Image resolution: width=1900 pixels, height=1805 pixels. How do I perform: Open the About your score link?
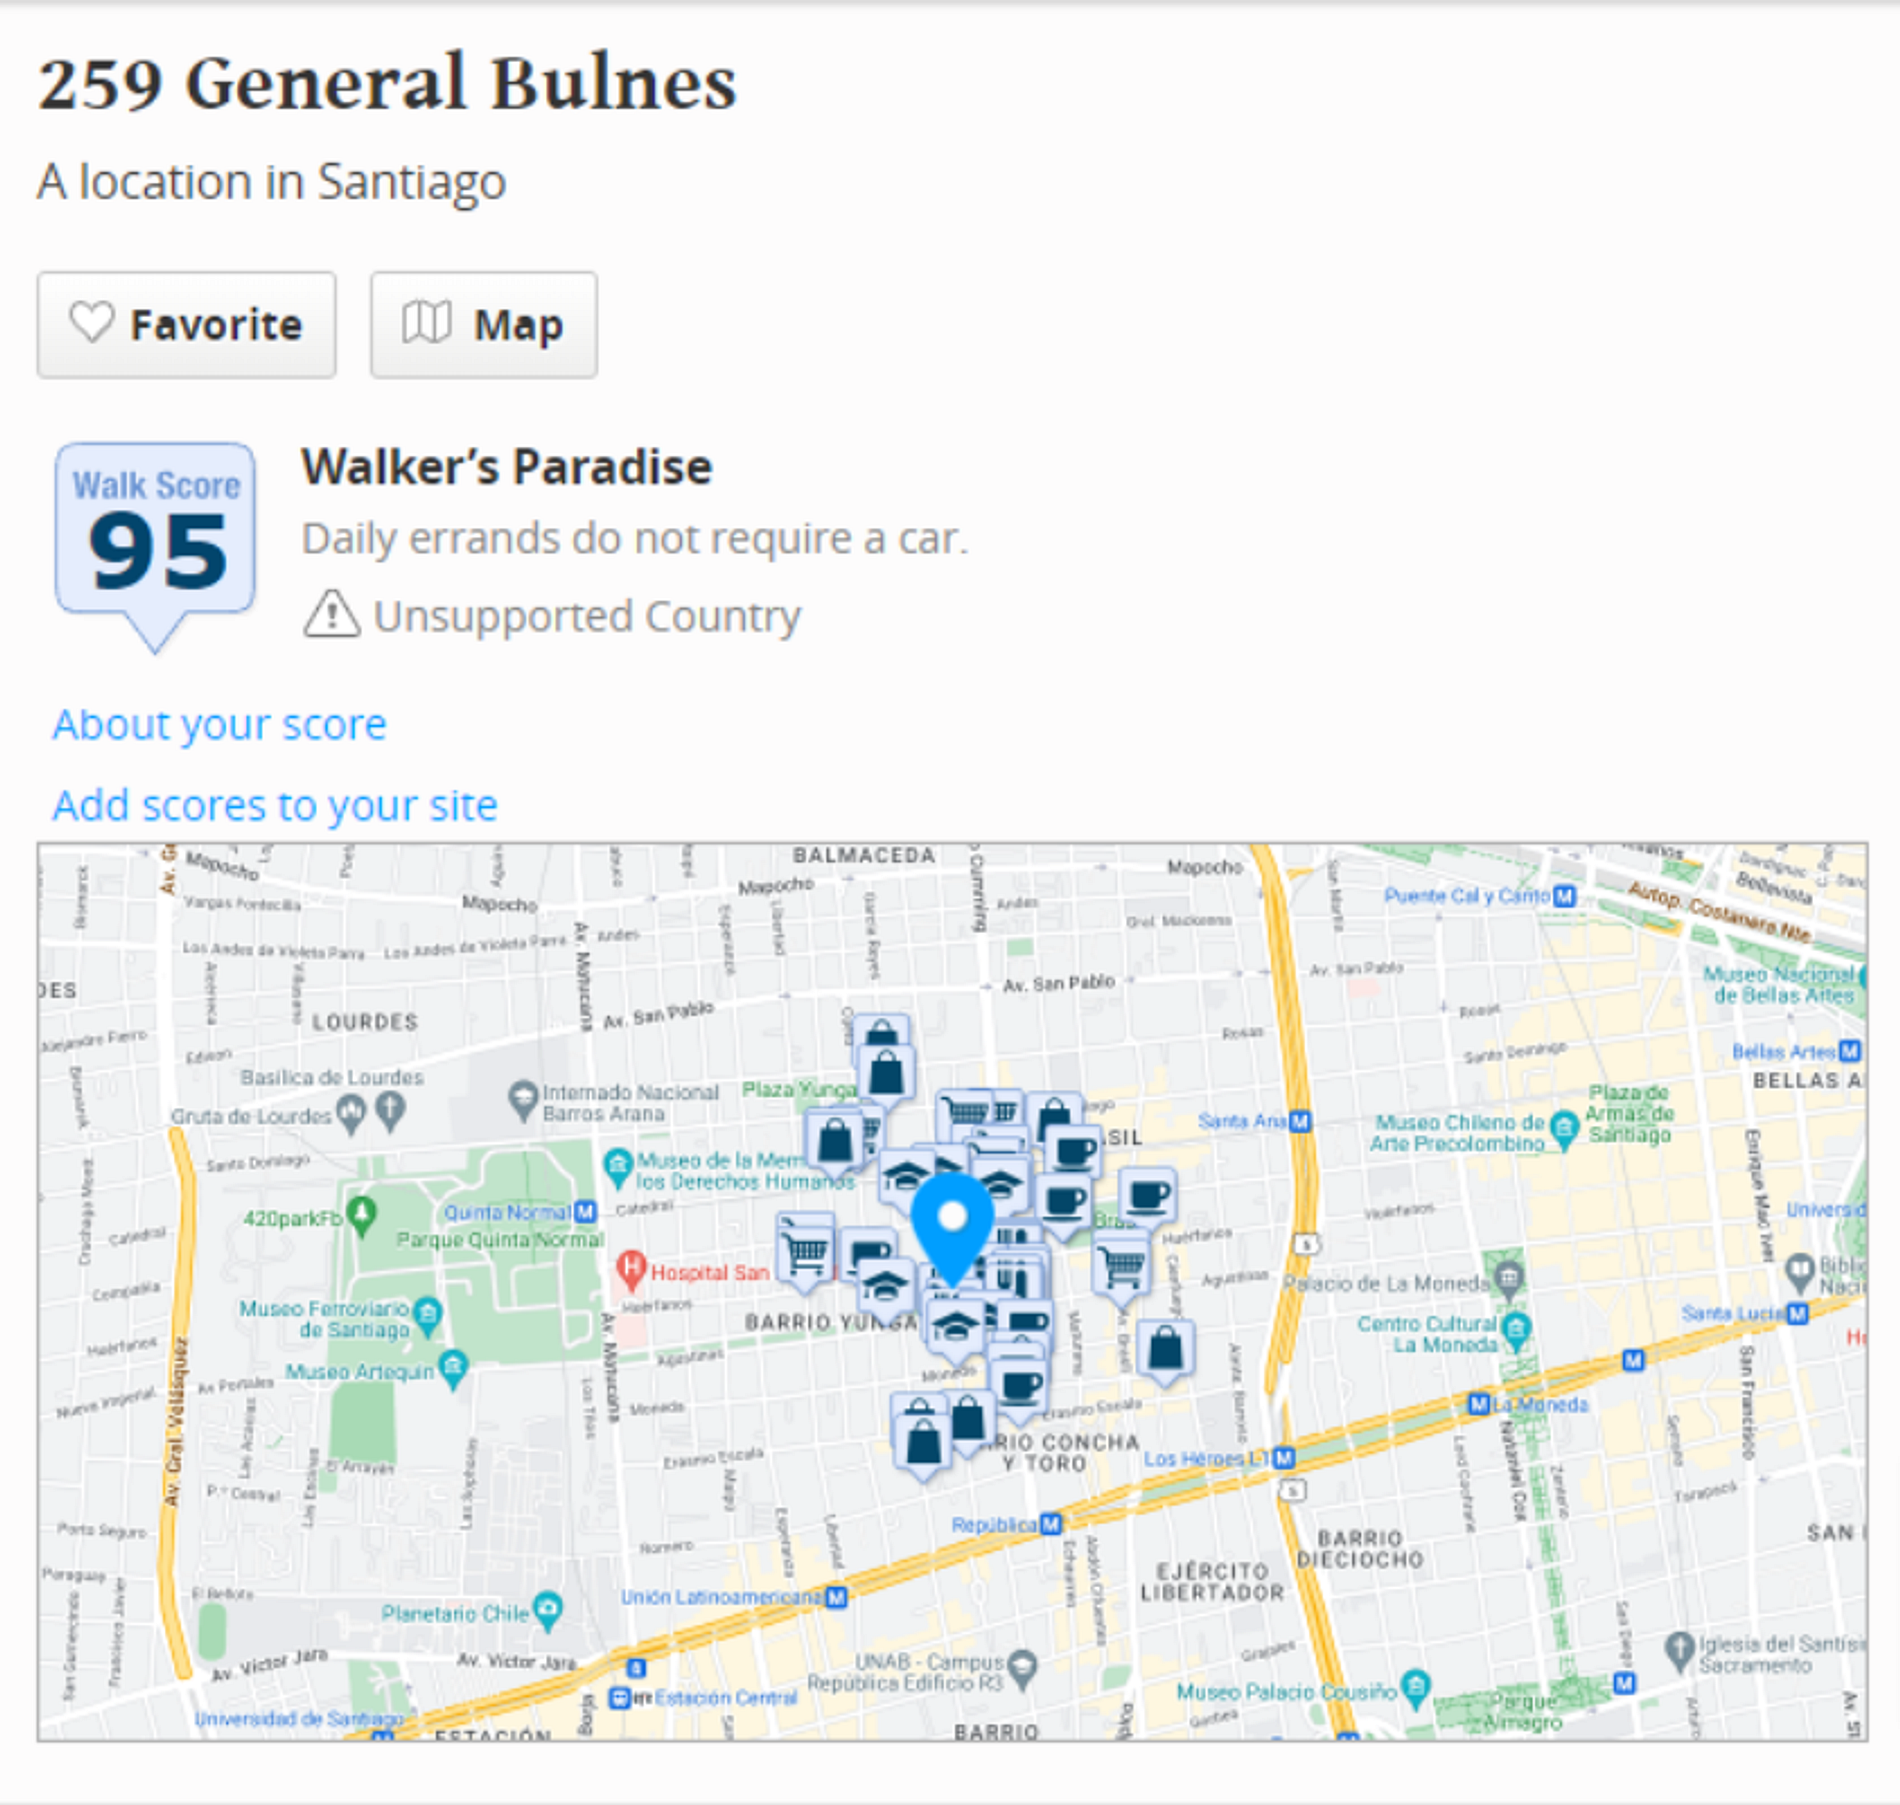coord(219,724)
